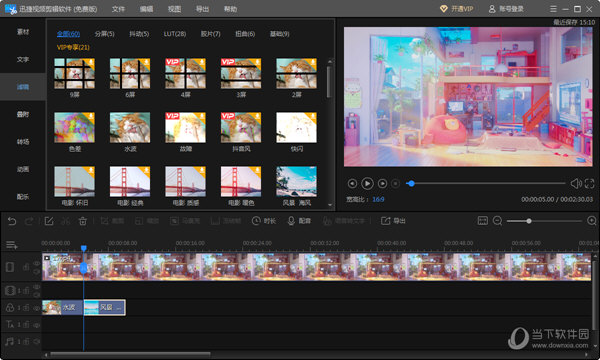
Task: Click the redo arrow icon
Action: click(29, 221)
